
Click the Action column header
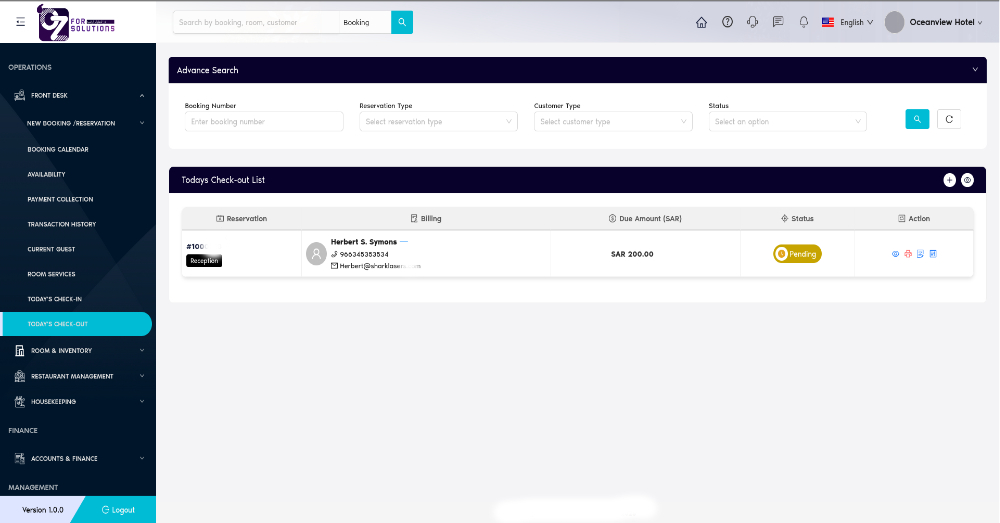[x=914, y=218]
